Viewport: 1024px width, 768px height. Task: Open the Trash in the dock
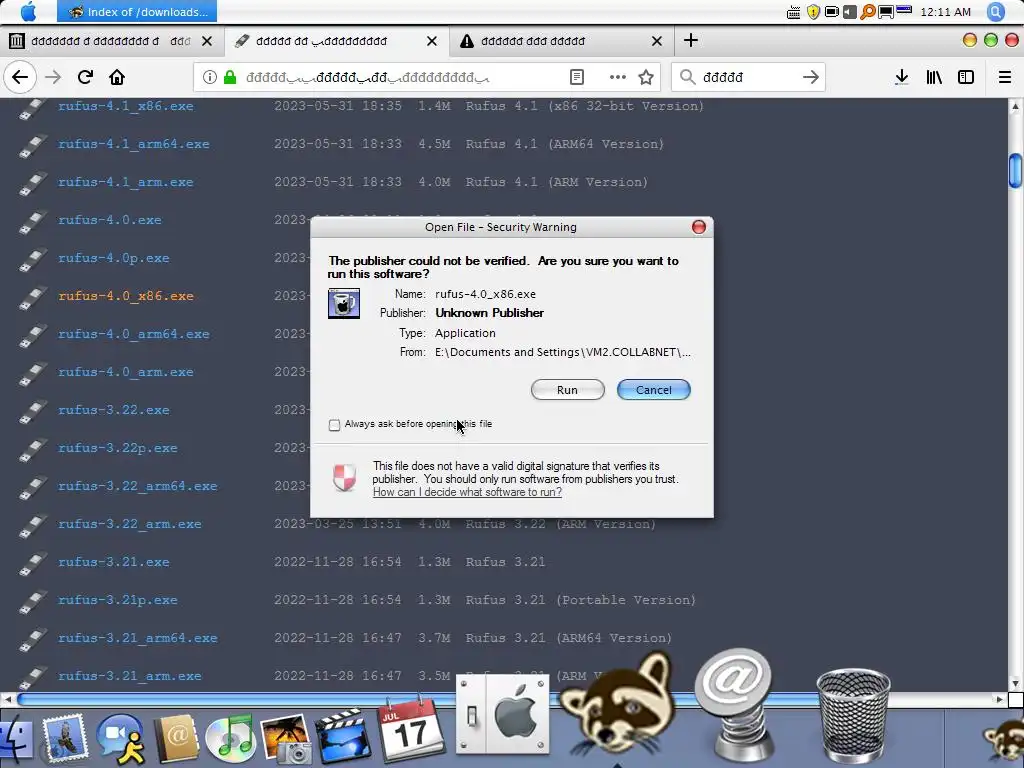pos(853,716)
